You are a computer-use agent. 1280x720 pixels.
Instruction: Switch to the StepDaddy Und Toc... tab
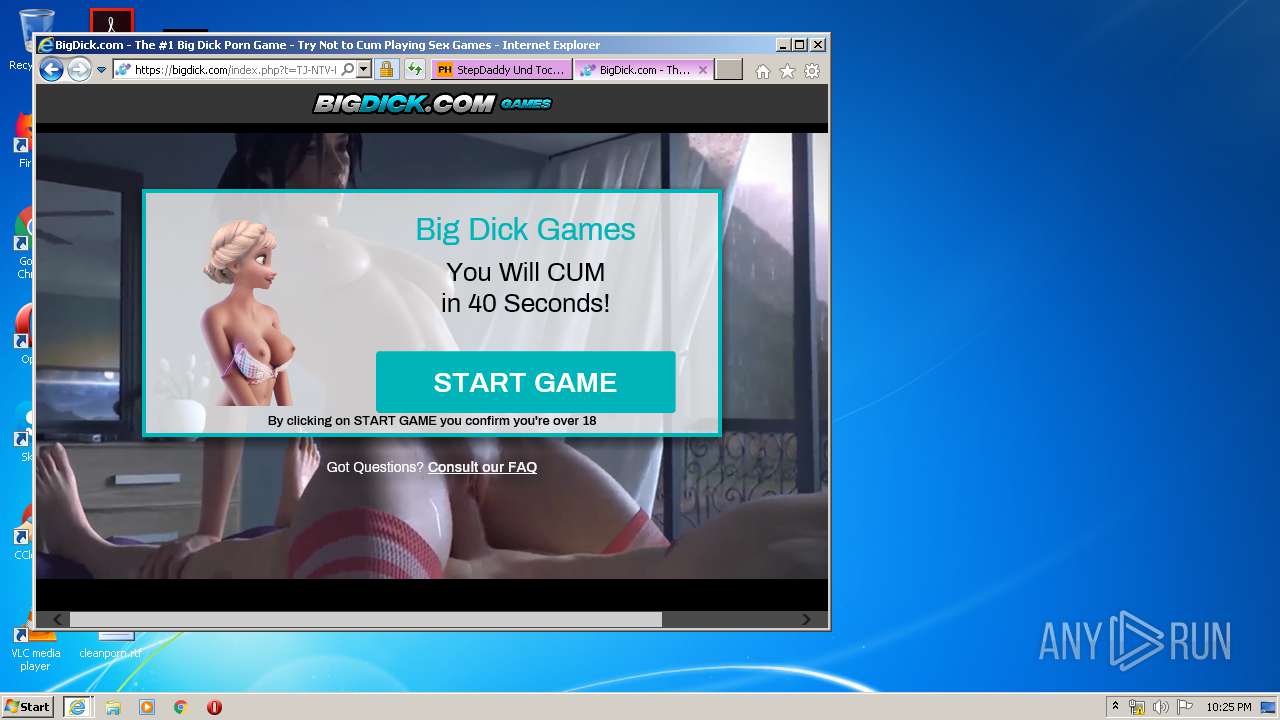point(502,70)
